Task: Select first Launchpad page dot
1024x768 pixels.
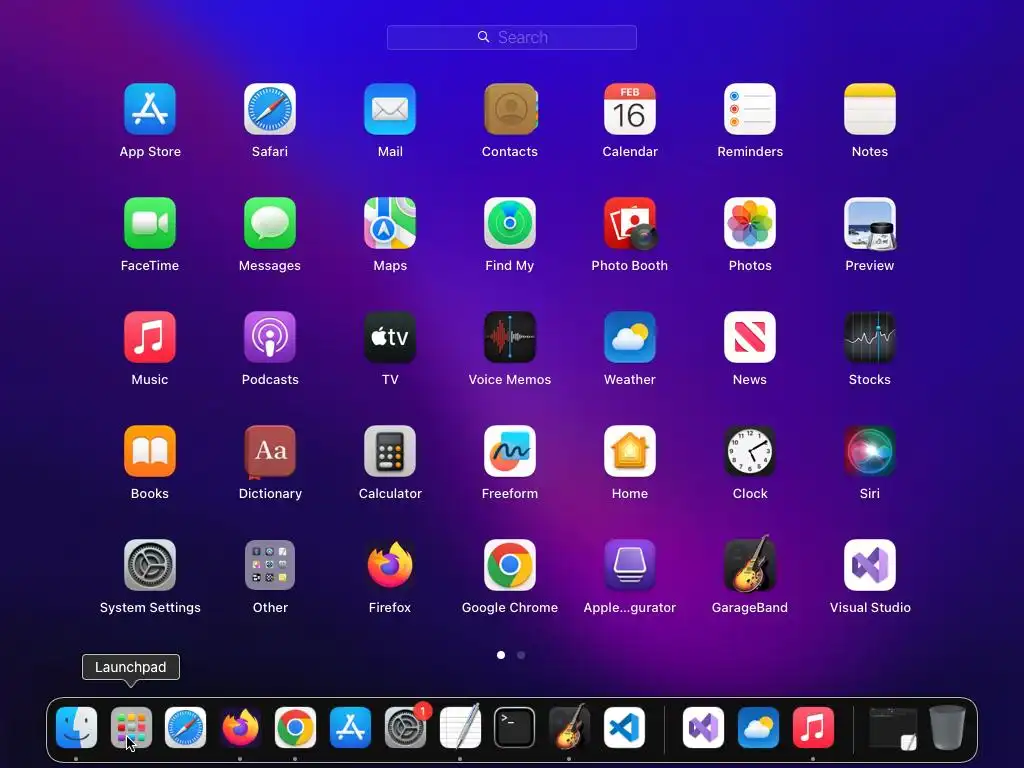Action: click(x=501, y=655)
